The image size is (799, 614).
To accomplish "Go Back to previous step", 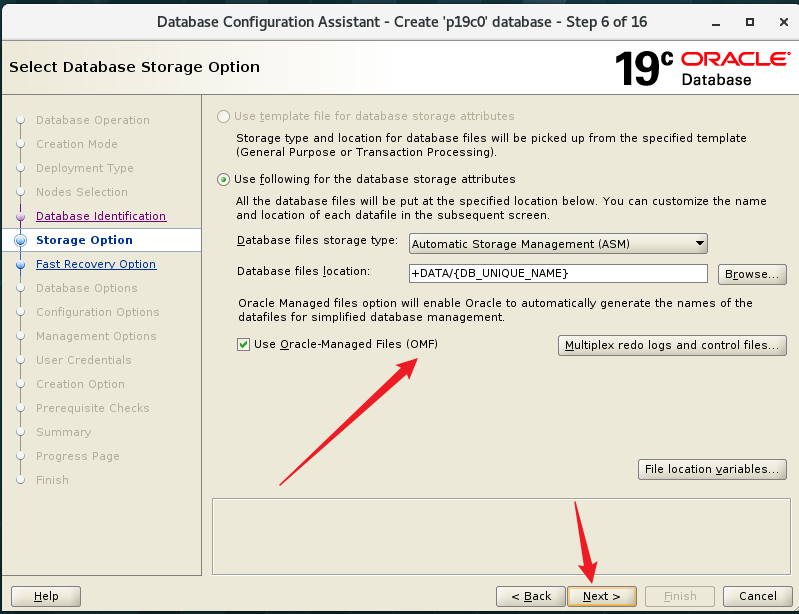I will coord(530,596).
